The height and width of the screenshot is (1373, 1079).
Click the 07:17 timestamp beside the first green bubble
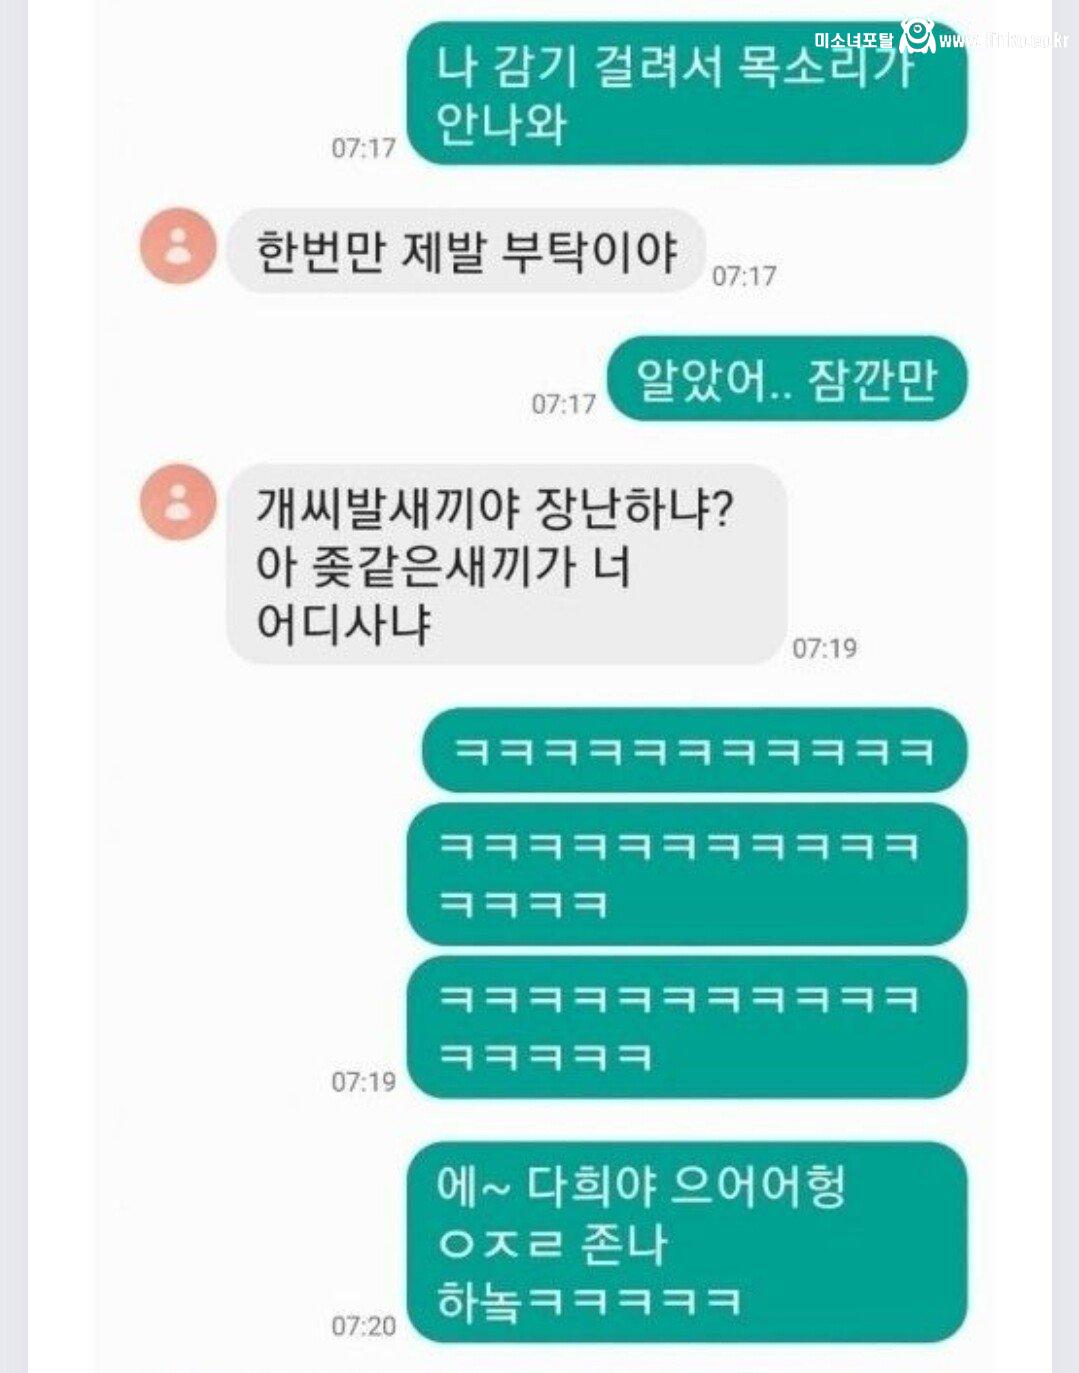pos(364,148)
